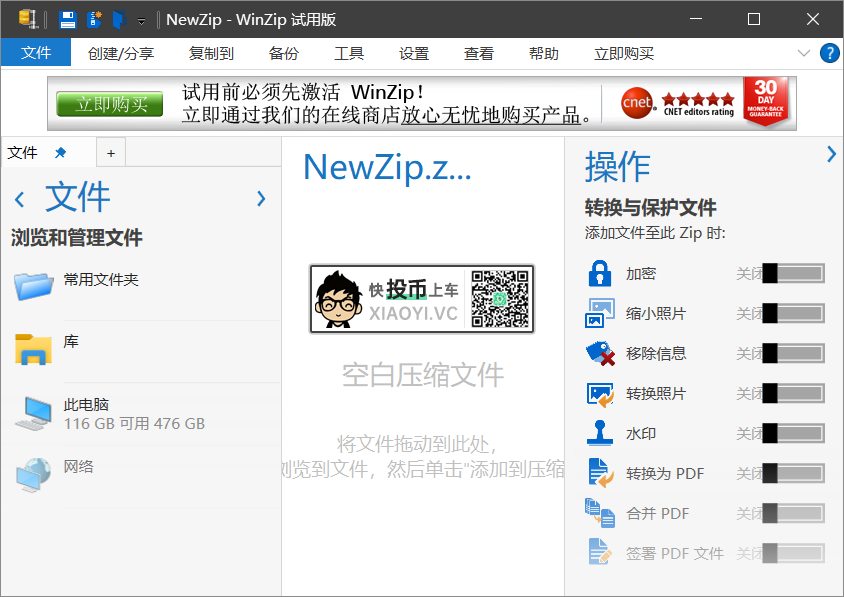Open the 设置 tab

(x=414, y=53)
